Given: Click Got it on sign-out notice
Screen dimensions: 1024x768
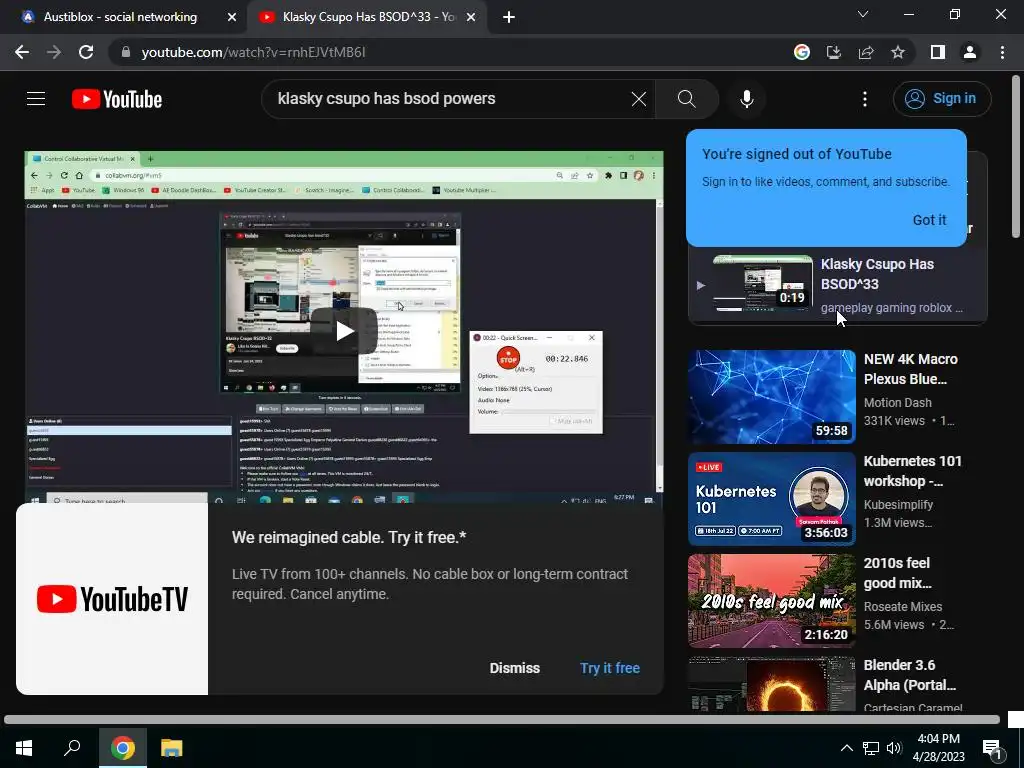Looking at the screenshot, I should point(929,220).
